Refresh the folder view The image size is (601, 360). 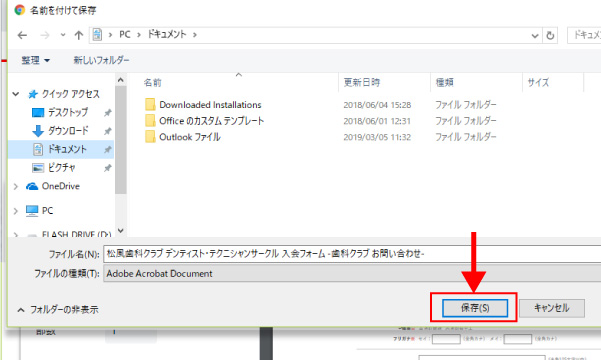[x=550, y=36]
